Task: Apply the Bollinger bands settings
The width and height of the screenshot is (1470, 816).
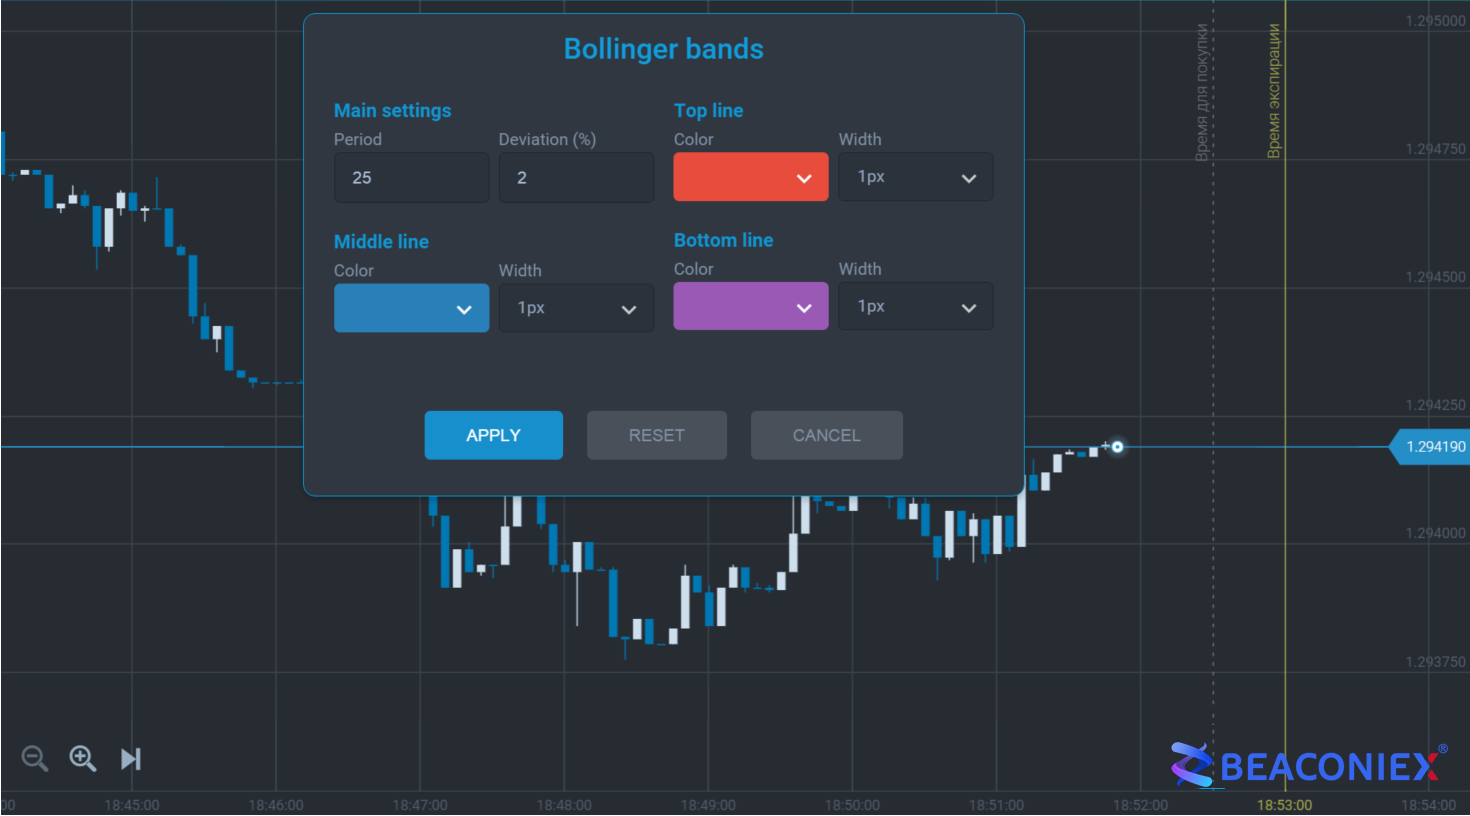Action: [x=494, y=435]
